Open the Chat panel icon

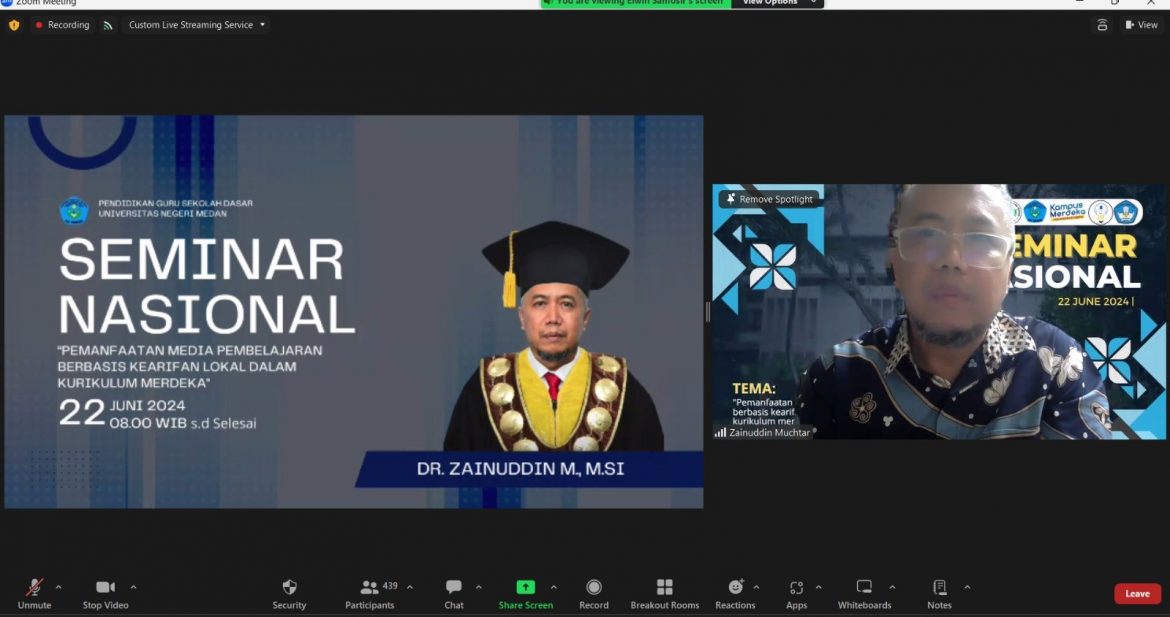pos(454,593)
